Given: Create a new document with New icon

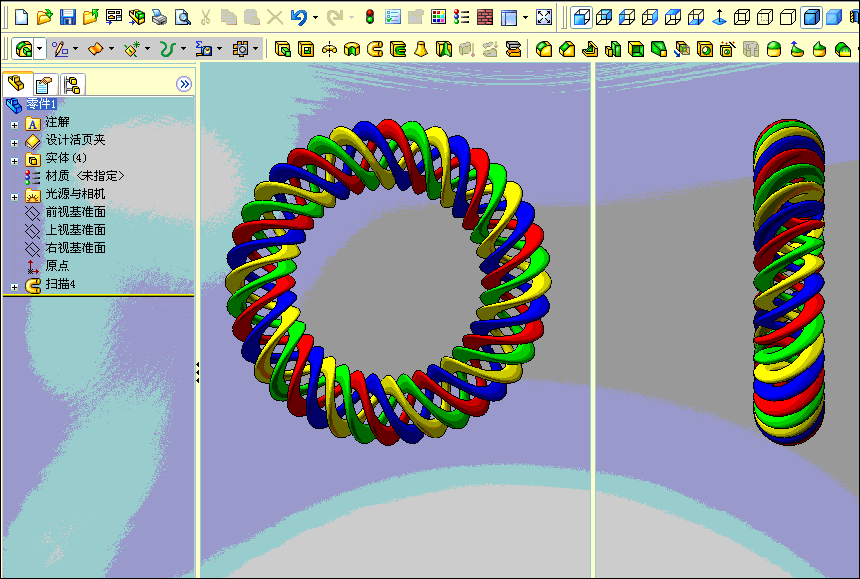Looking at the screenshot, I should (x=21, y=16).
